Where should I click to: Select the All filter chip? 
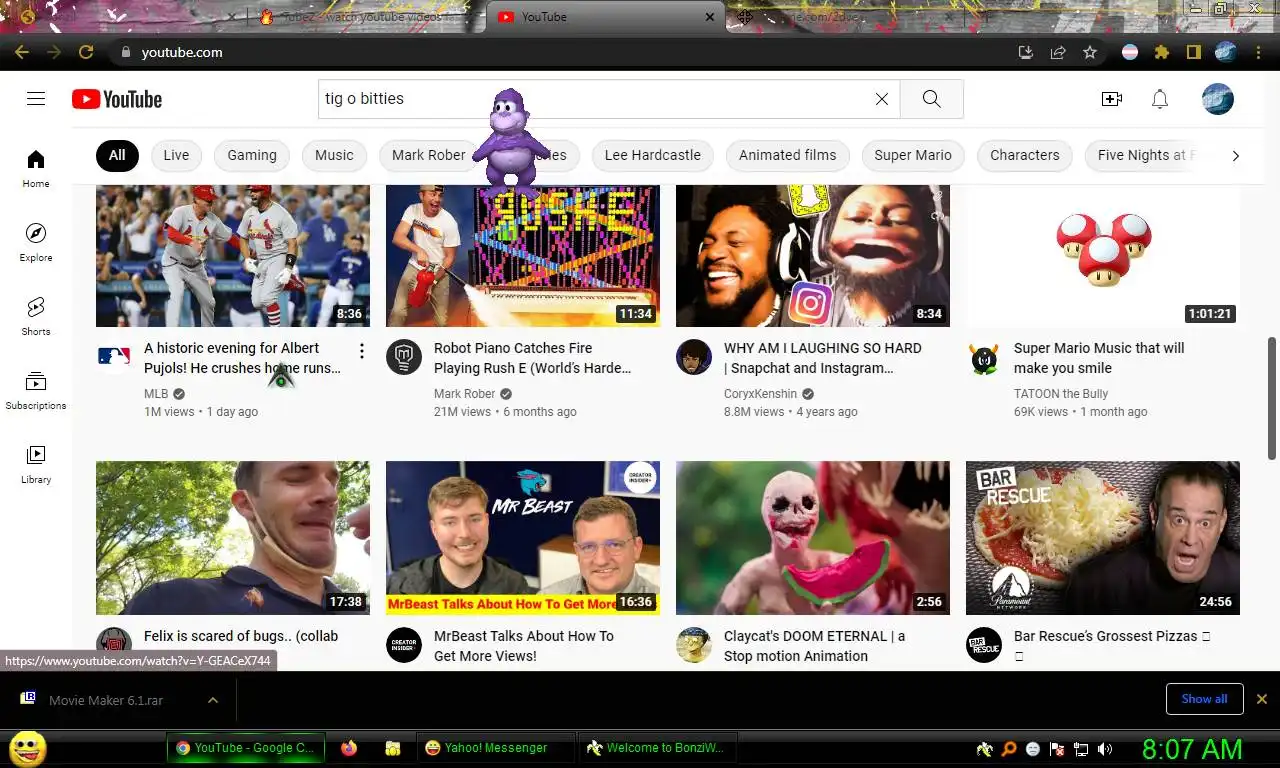coord(117,155)
